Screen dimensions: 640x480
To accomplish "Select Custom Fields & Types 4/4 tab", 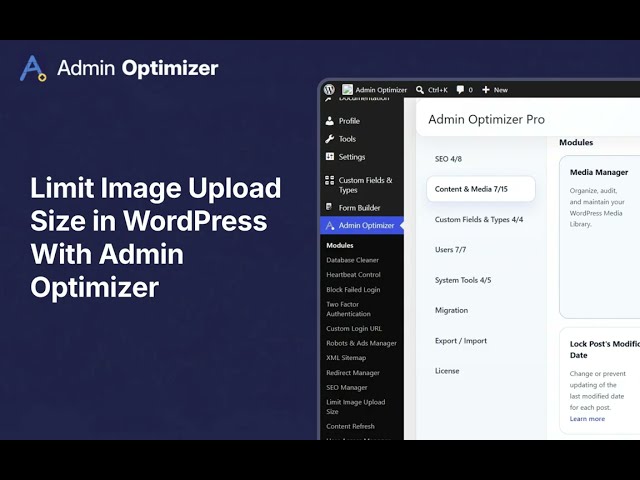I will [479, 220].
